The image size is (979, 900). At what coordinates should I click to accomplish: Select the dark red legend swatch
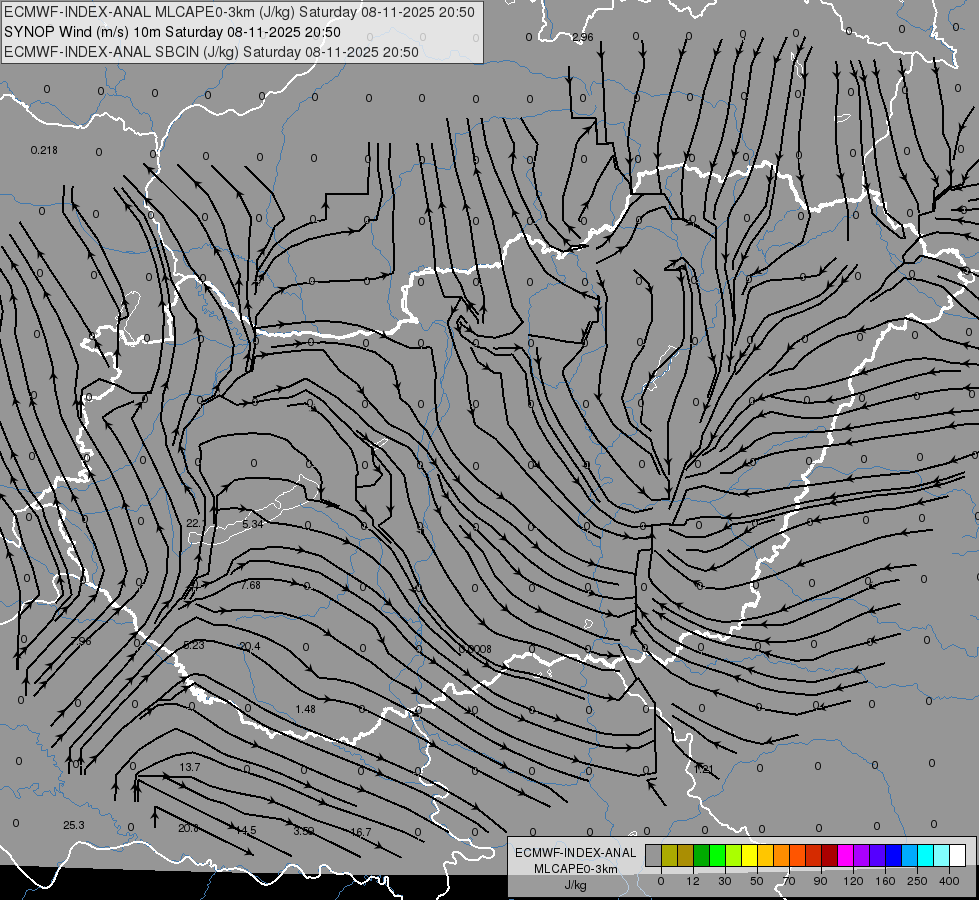coord(829,855)
